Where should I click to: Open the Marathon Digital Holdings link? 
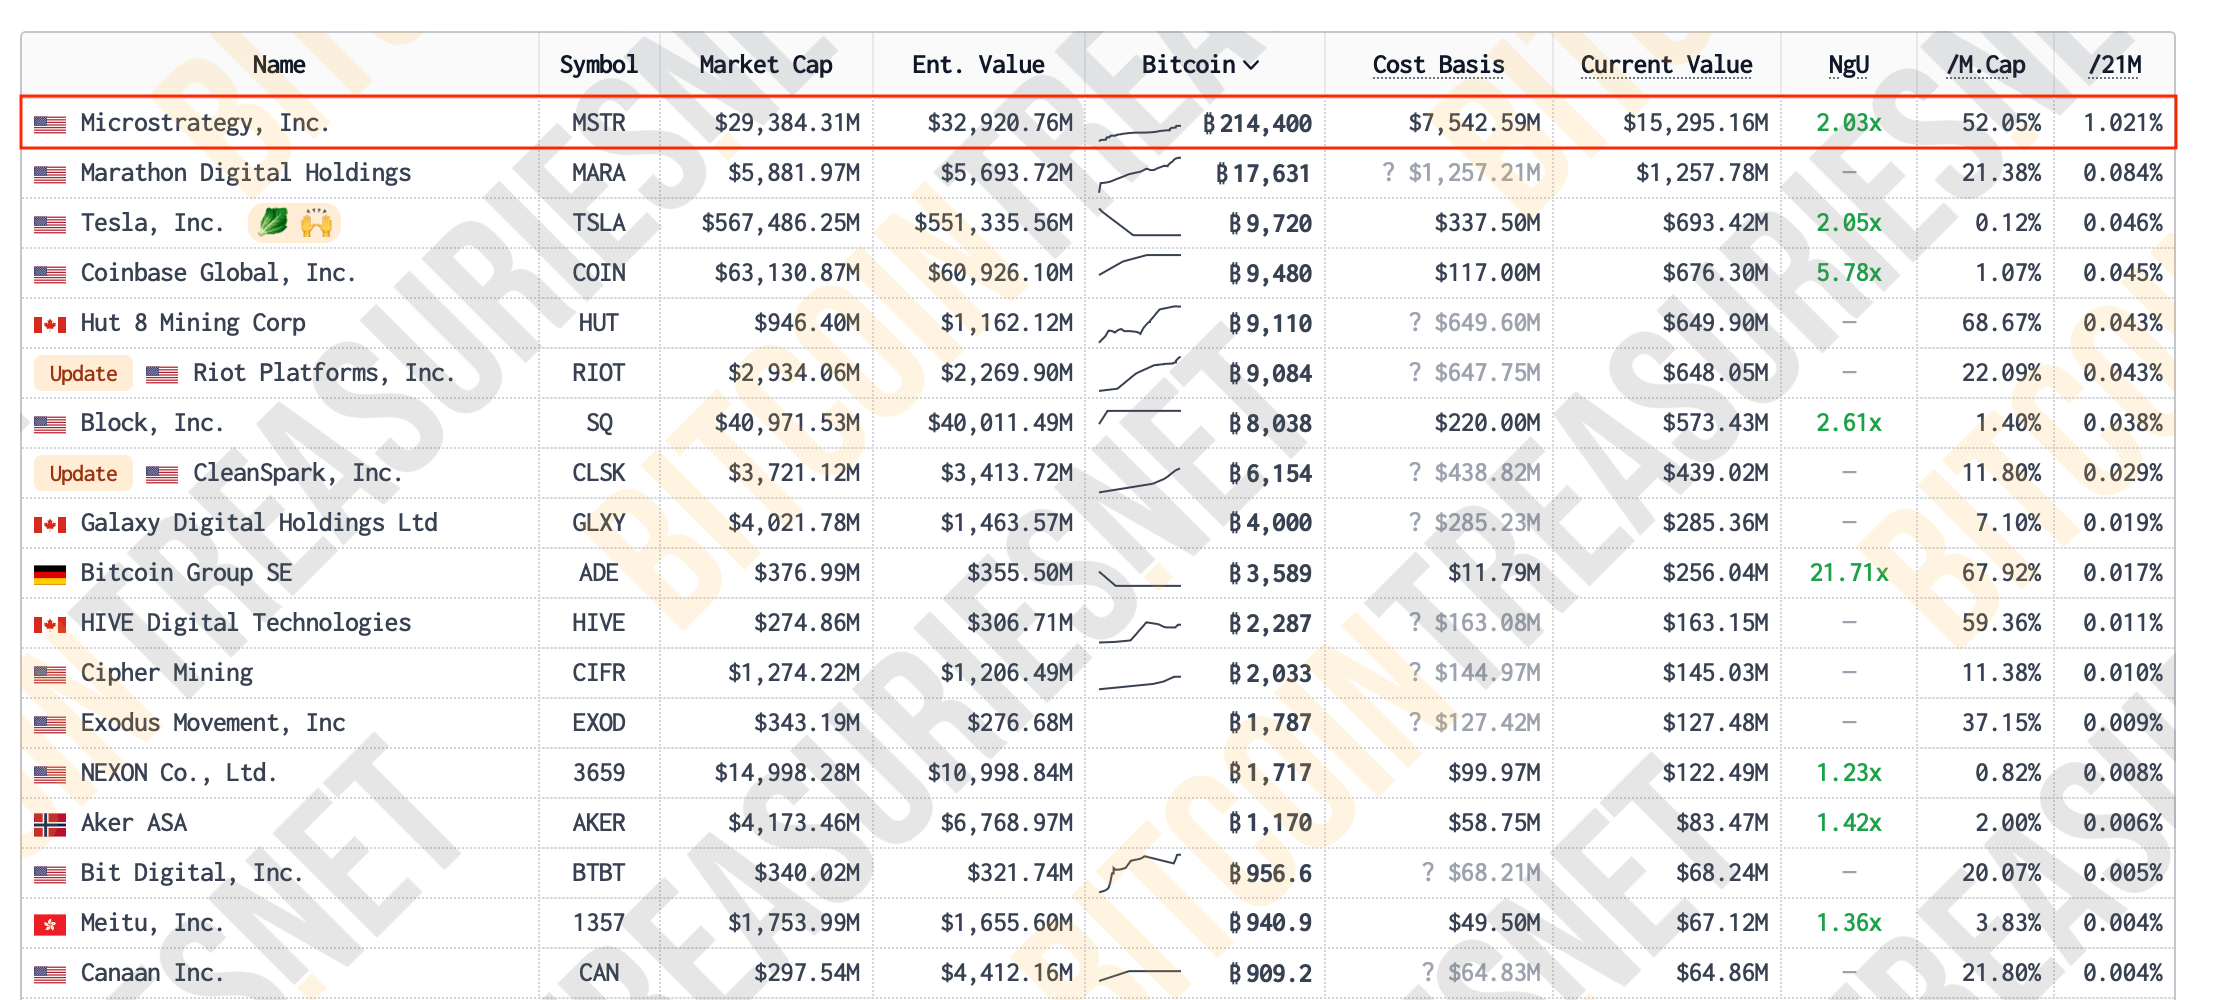tap(246, 173)
